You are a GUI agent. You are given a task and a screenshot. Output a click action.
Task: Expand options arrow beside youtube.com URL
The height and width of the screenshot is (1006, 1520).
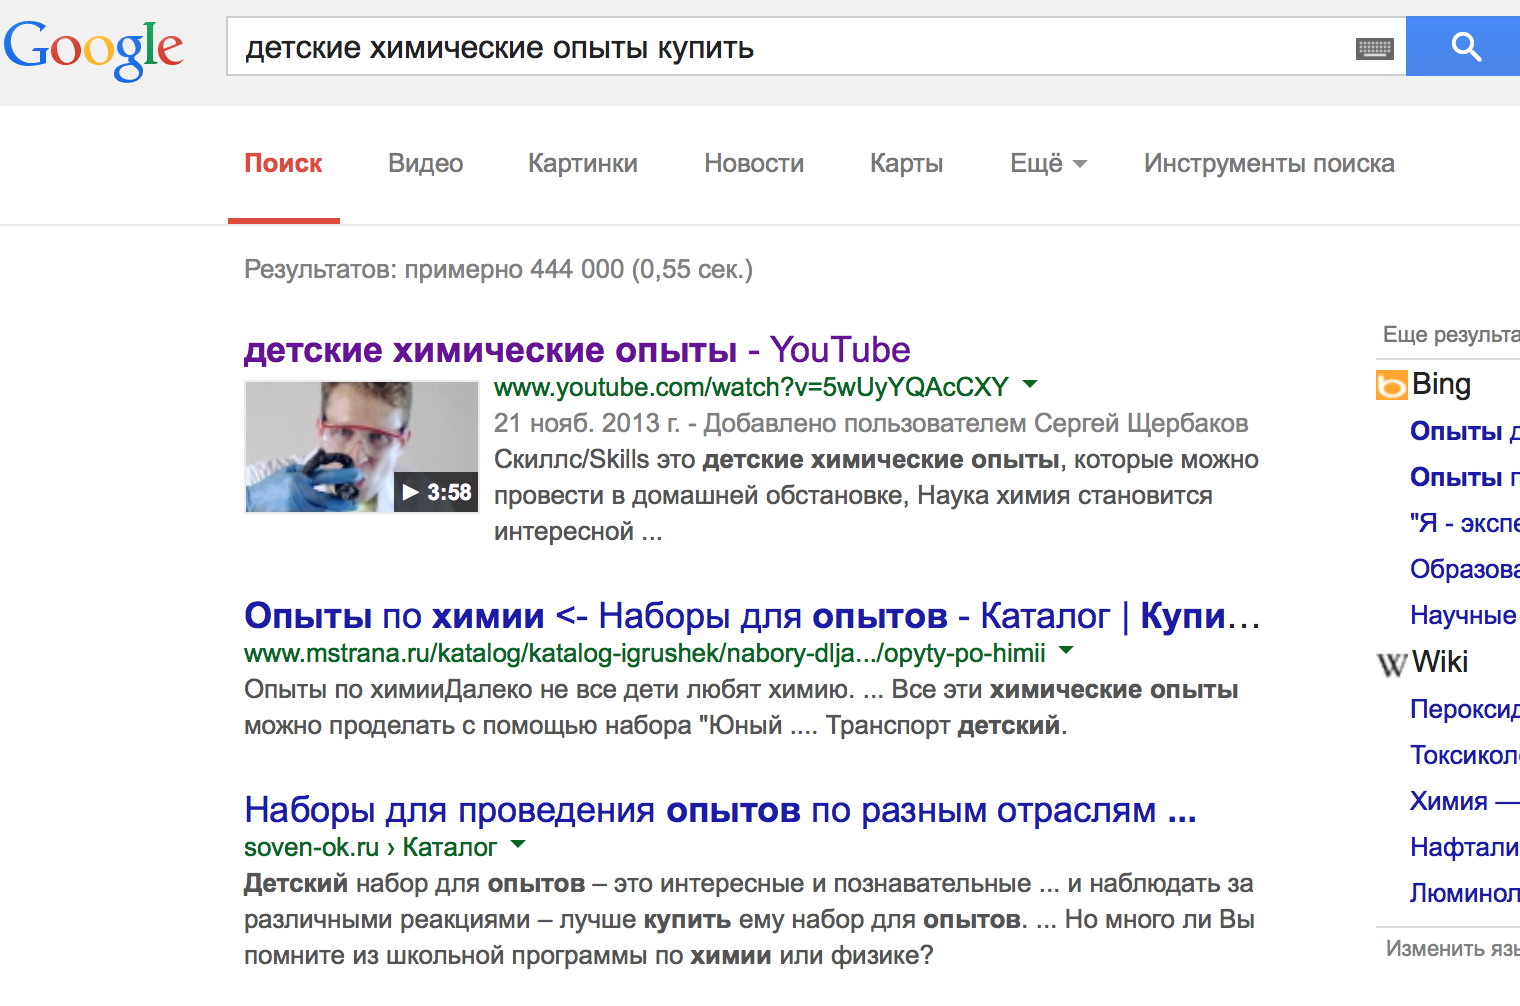coord(1030,384)
